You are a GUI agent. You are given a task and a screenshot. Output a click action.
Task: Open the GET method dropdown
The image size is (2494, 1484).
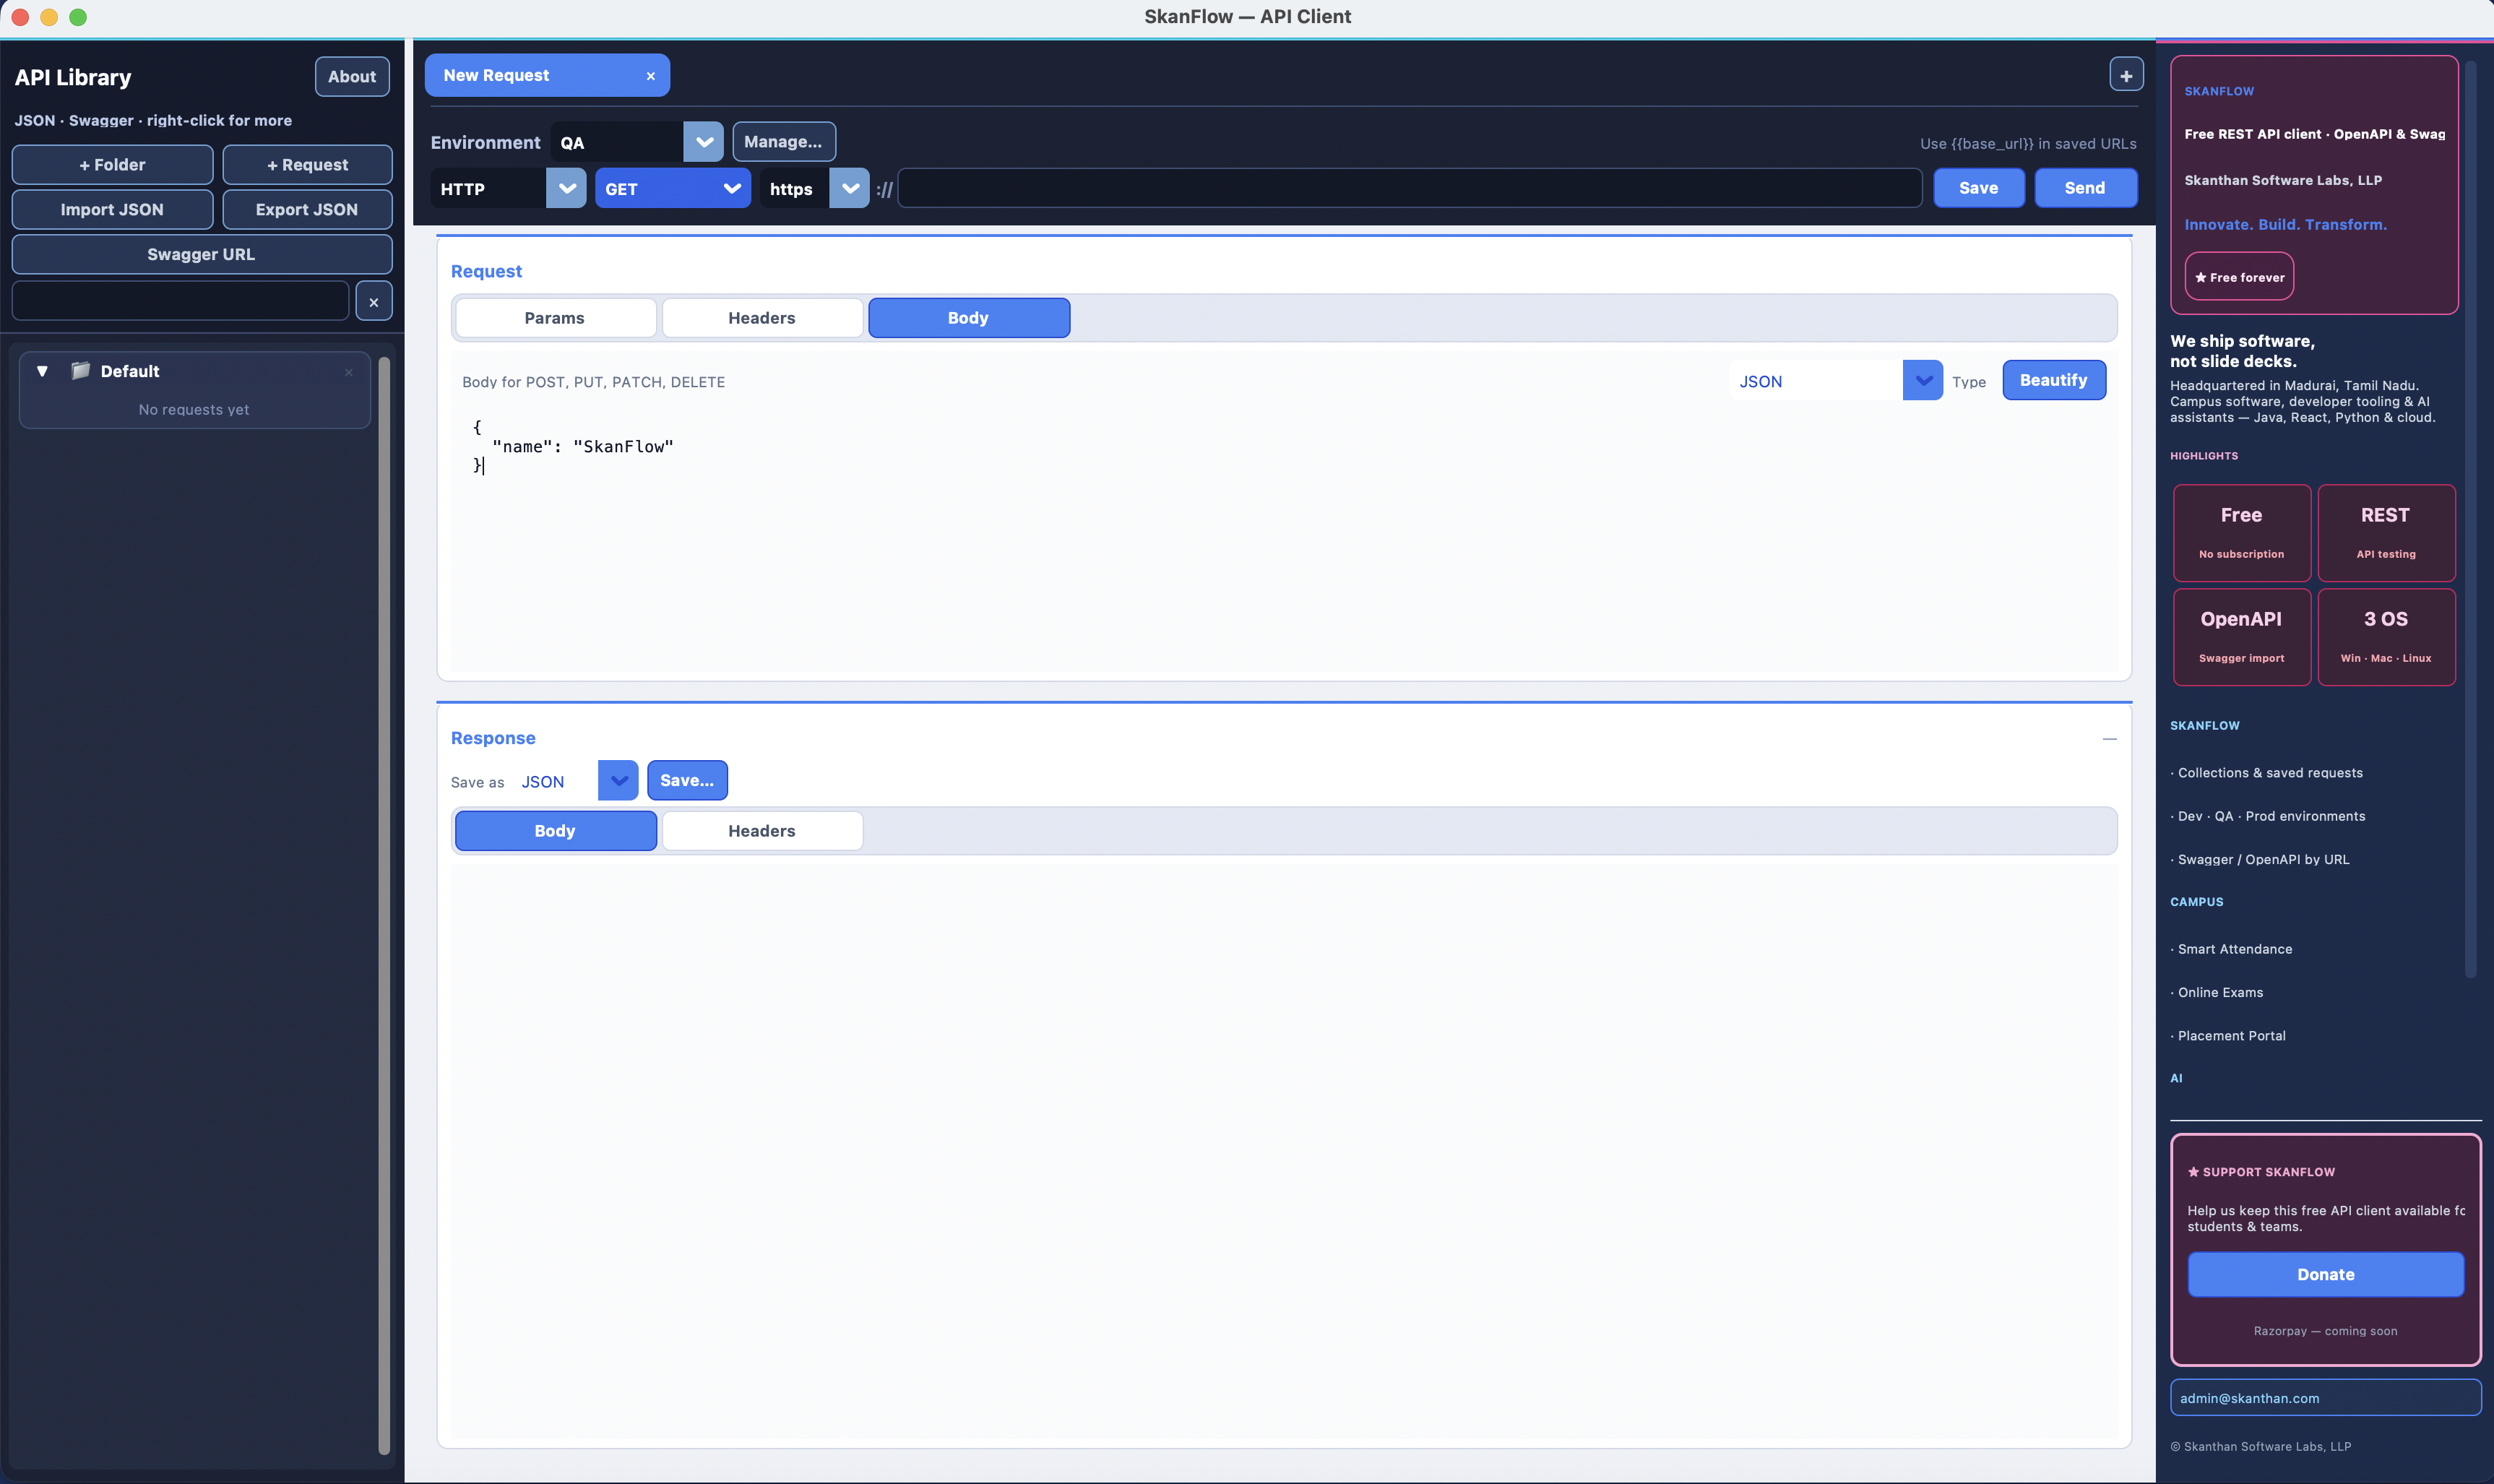tap(673, 188)
